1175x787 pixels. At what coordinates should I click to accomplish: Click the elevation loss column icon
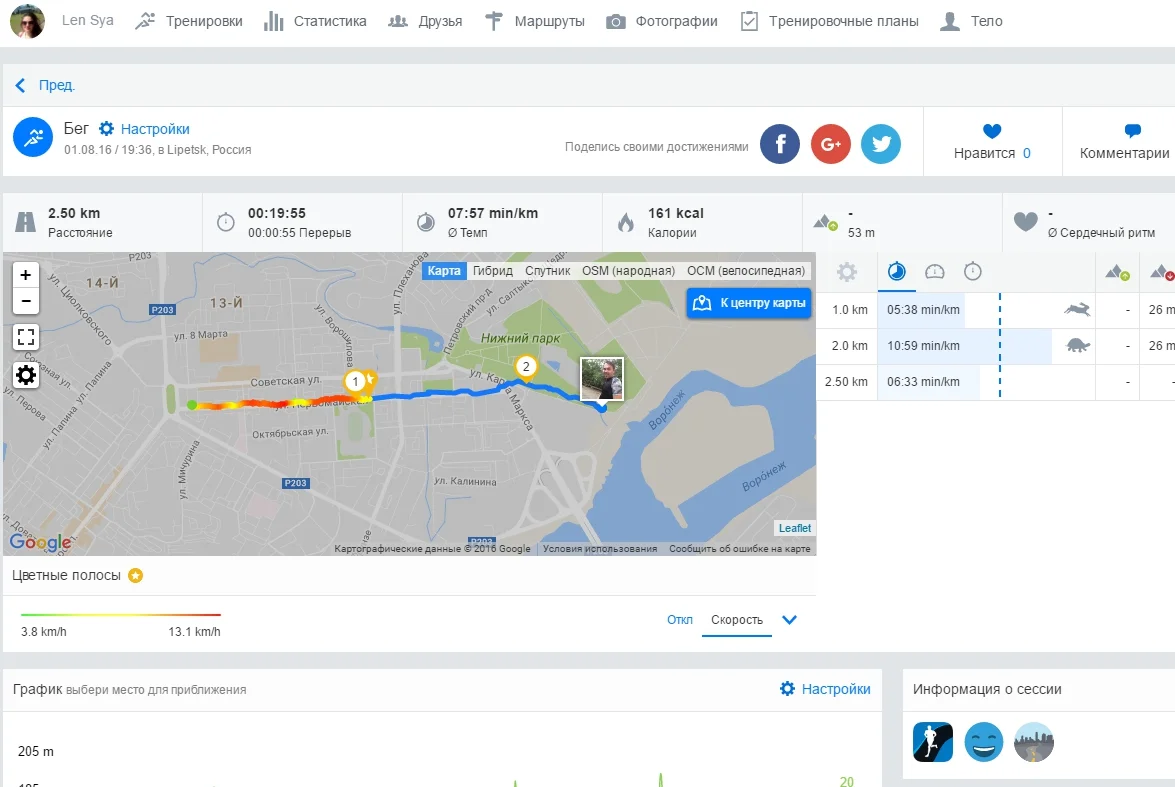(x=1162, y=273)
